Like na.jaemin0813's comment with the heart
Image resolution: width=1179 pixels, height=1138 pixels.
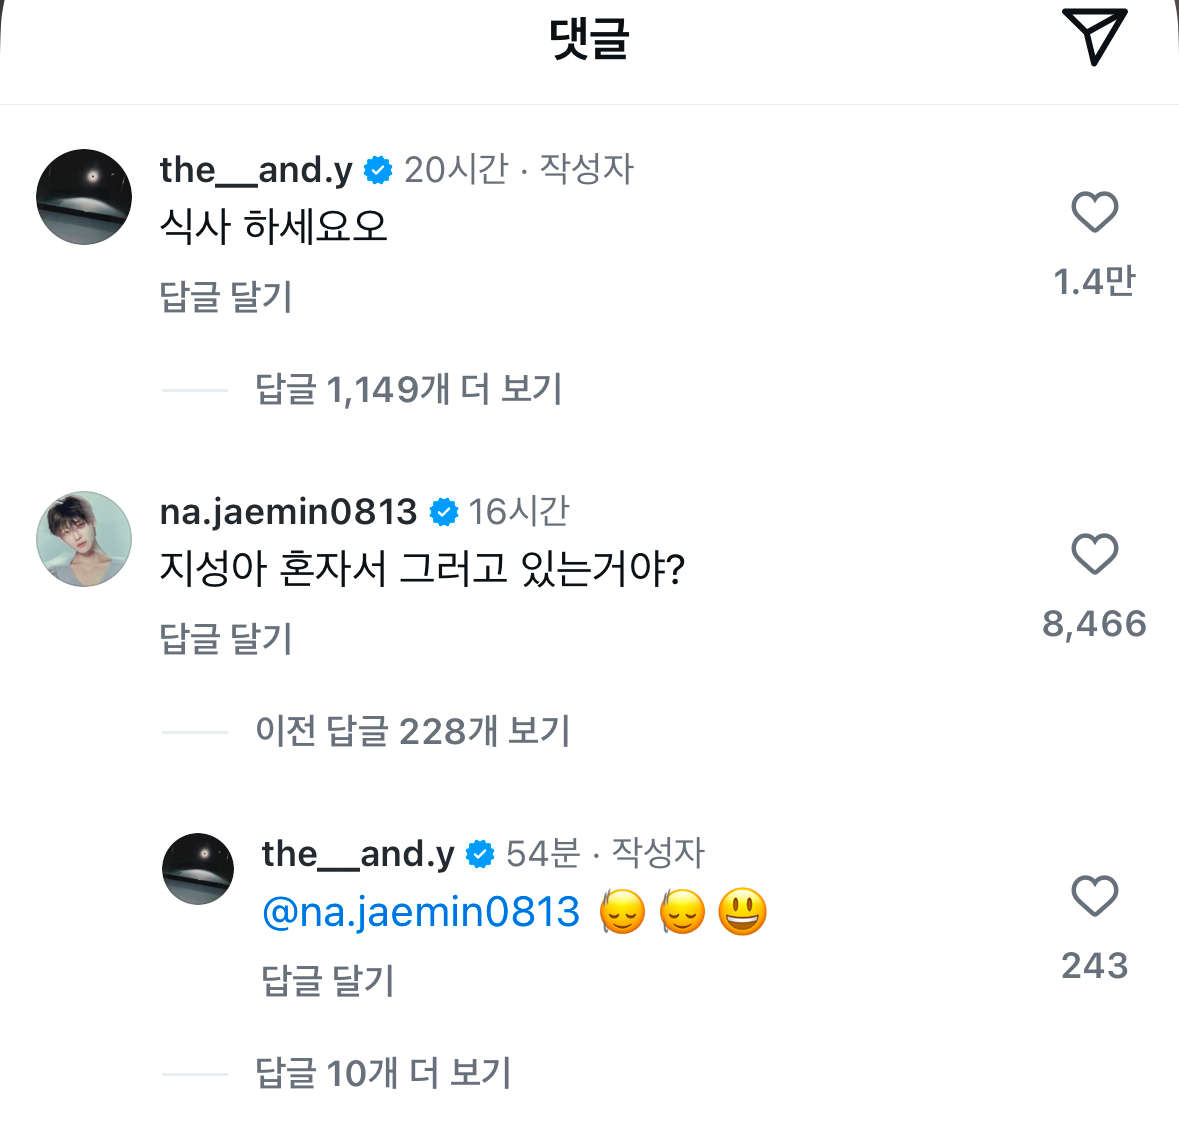coord(1094,554)
